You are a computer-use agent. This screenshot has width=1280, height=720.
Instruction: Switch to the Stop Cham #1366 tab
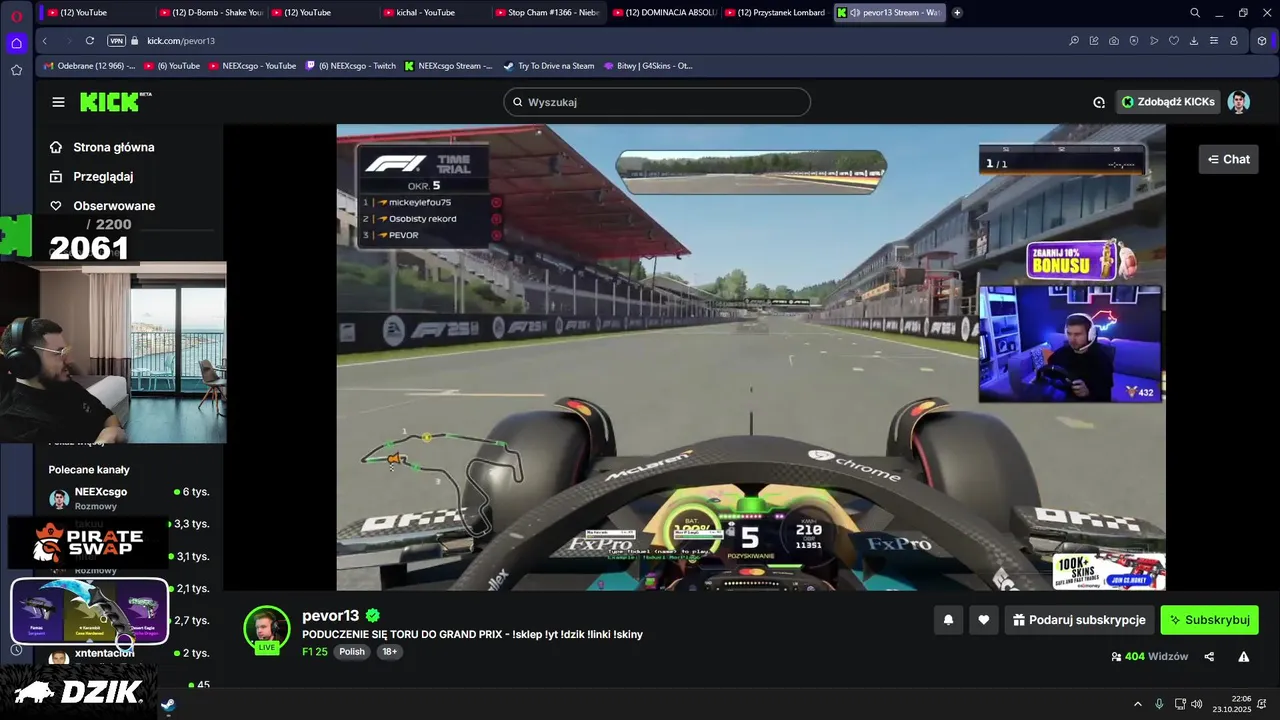tap(546, 12)
